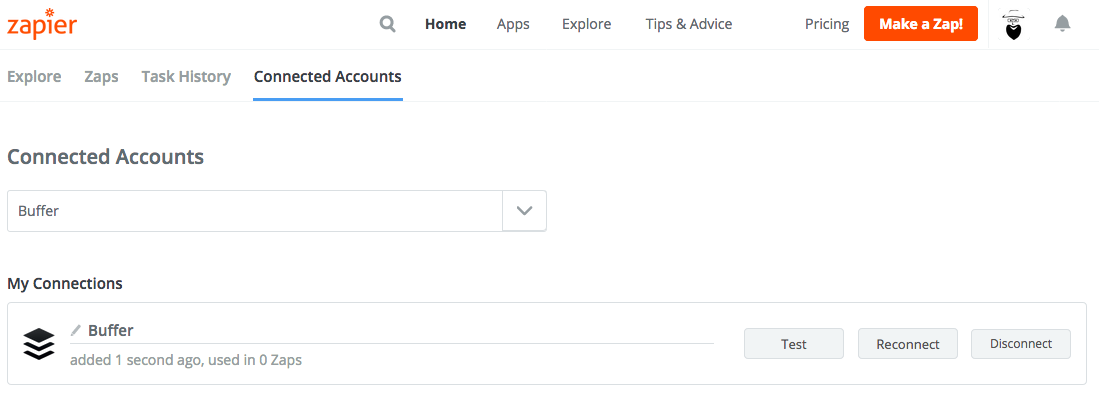Show notifications via the bell icon
The height and width of the screenshot is (400, 1099).
coord(1063,24)
